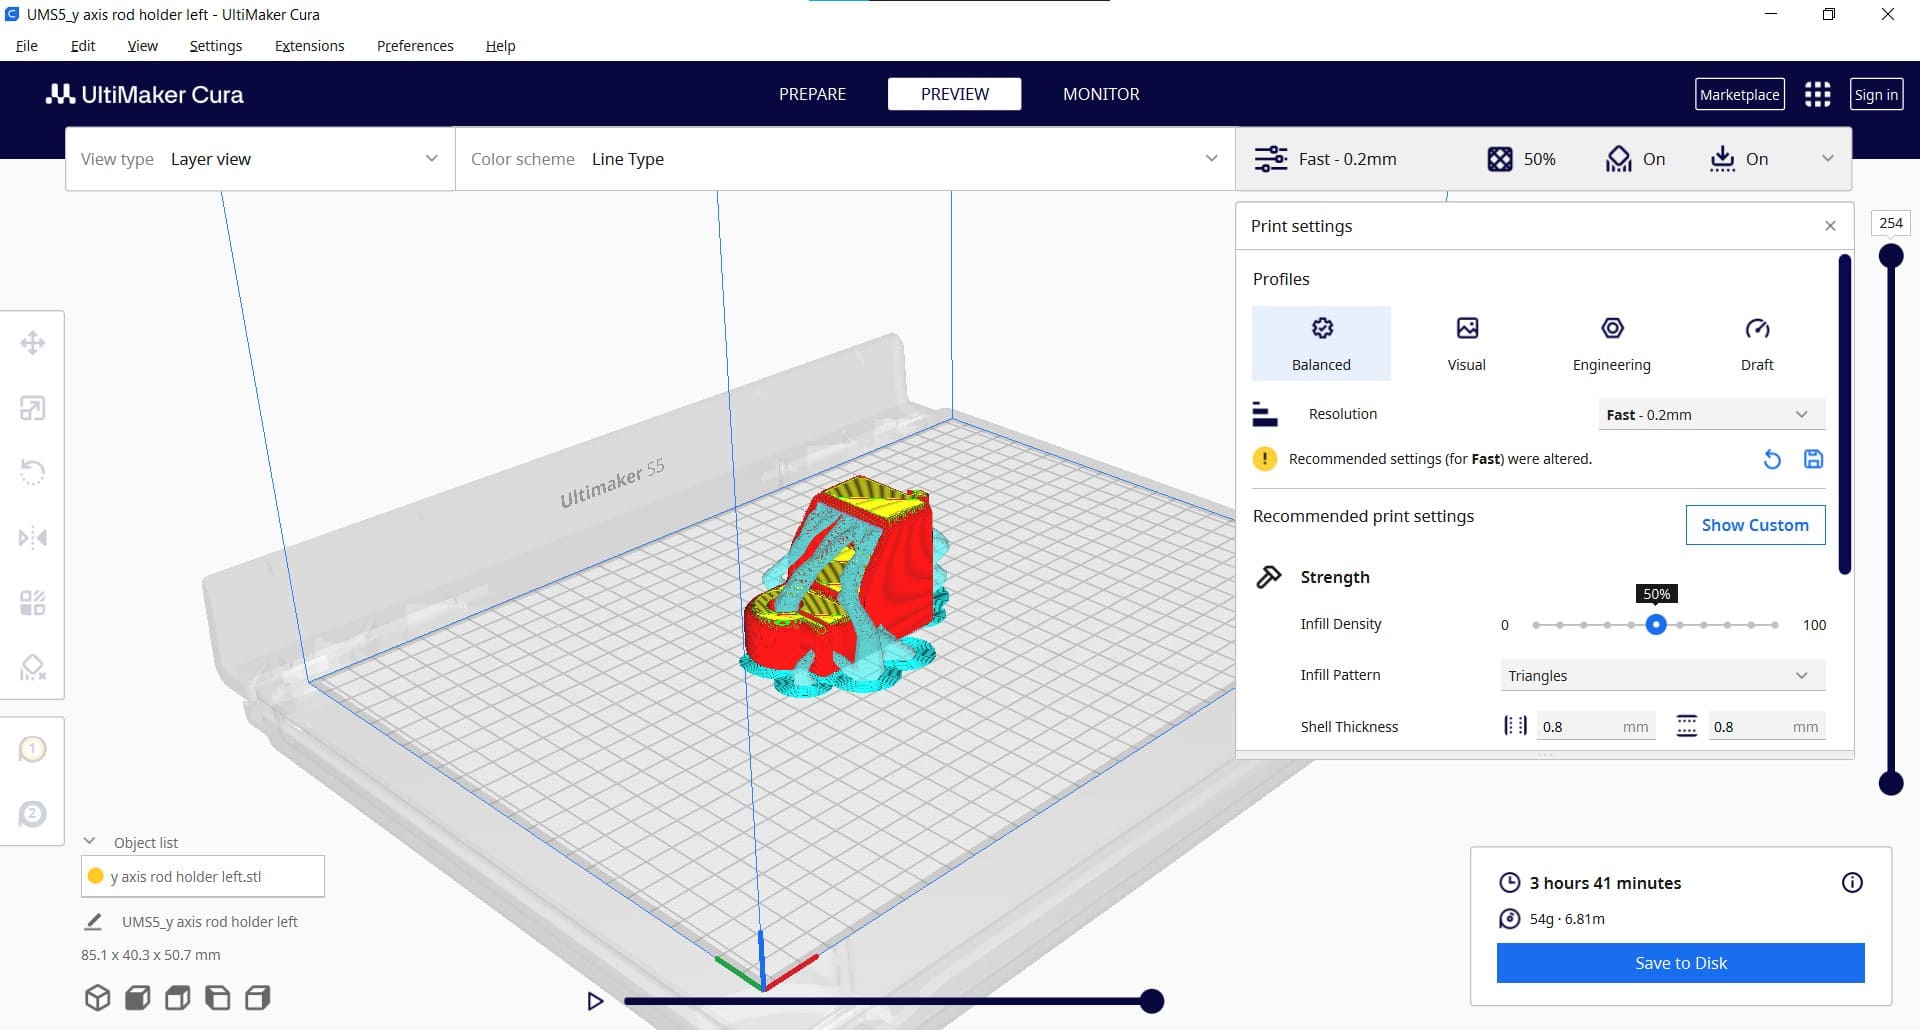Open the View menu
Screen dimensions: 1920x1030
(x=142, y=46)
